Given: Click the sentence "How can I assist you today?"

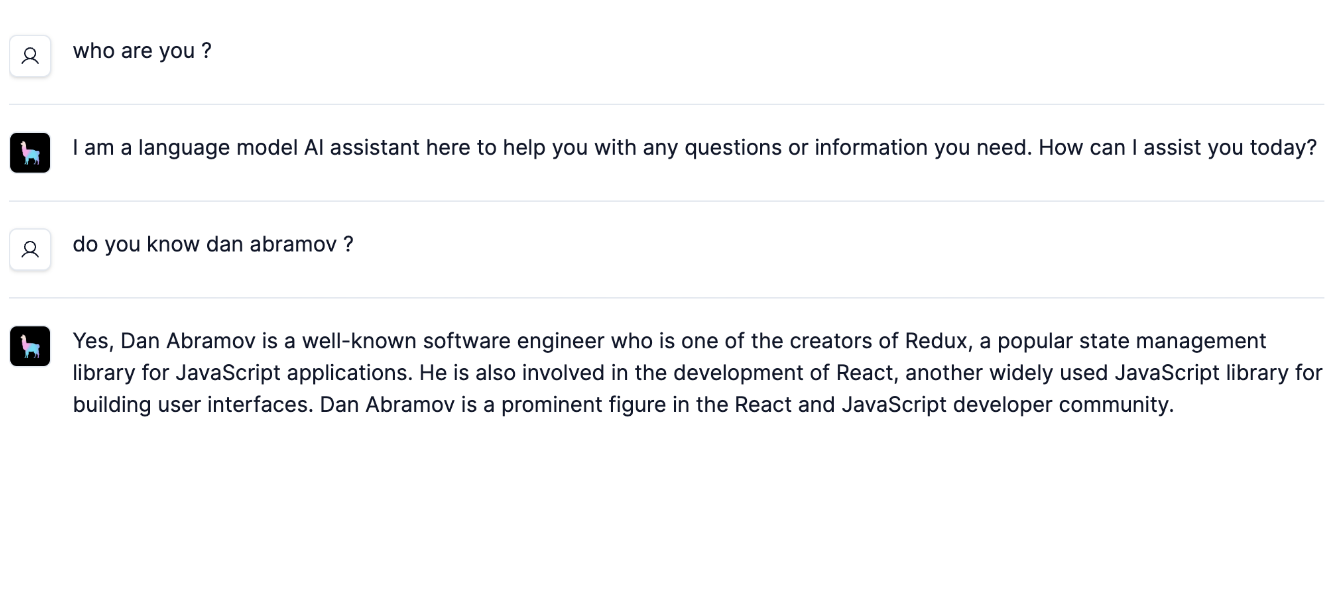Looking at the screenshot, I should (x=1178, y=148).
